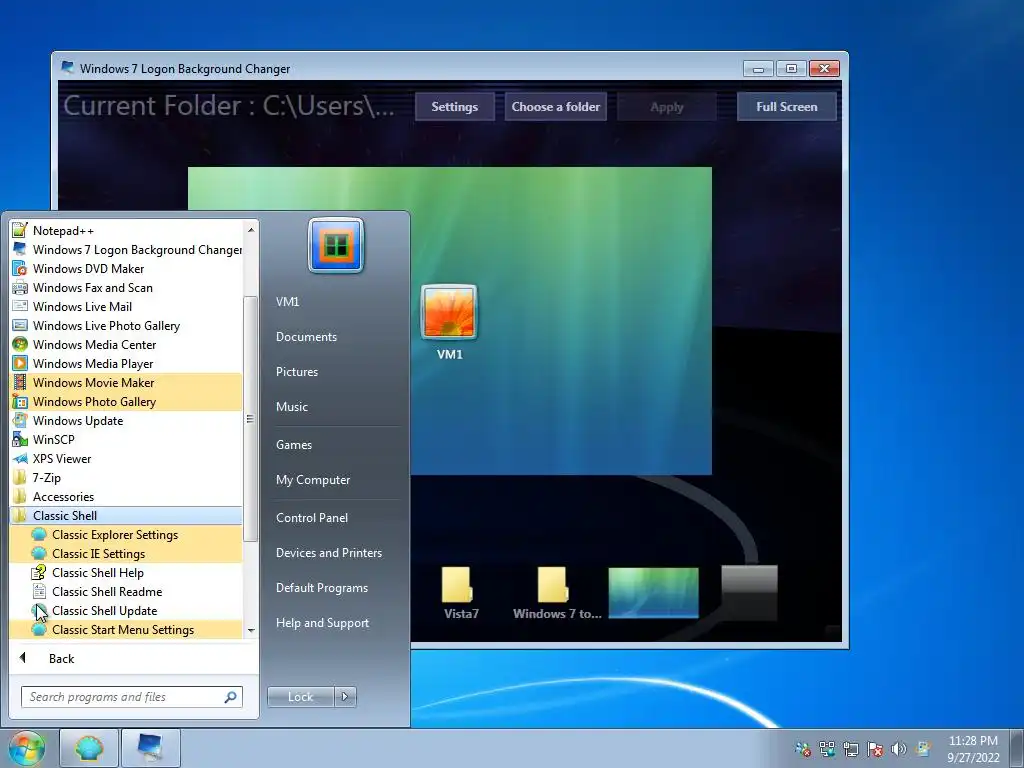The width and height of the screenshot is (1024, 768).
Task: Open Classic Shell Readme
Action: [126, 591]
